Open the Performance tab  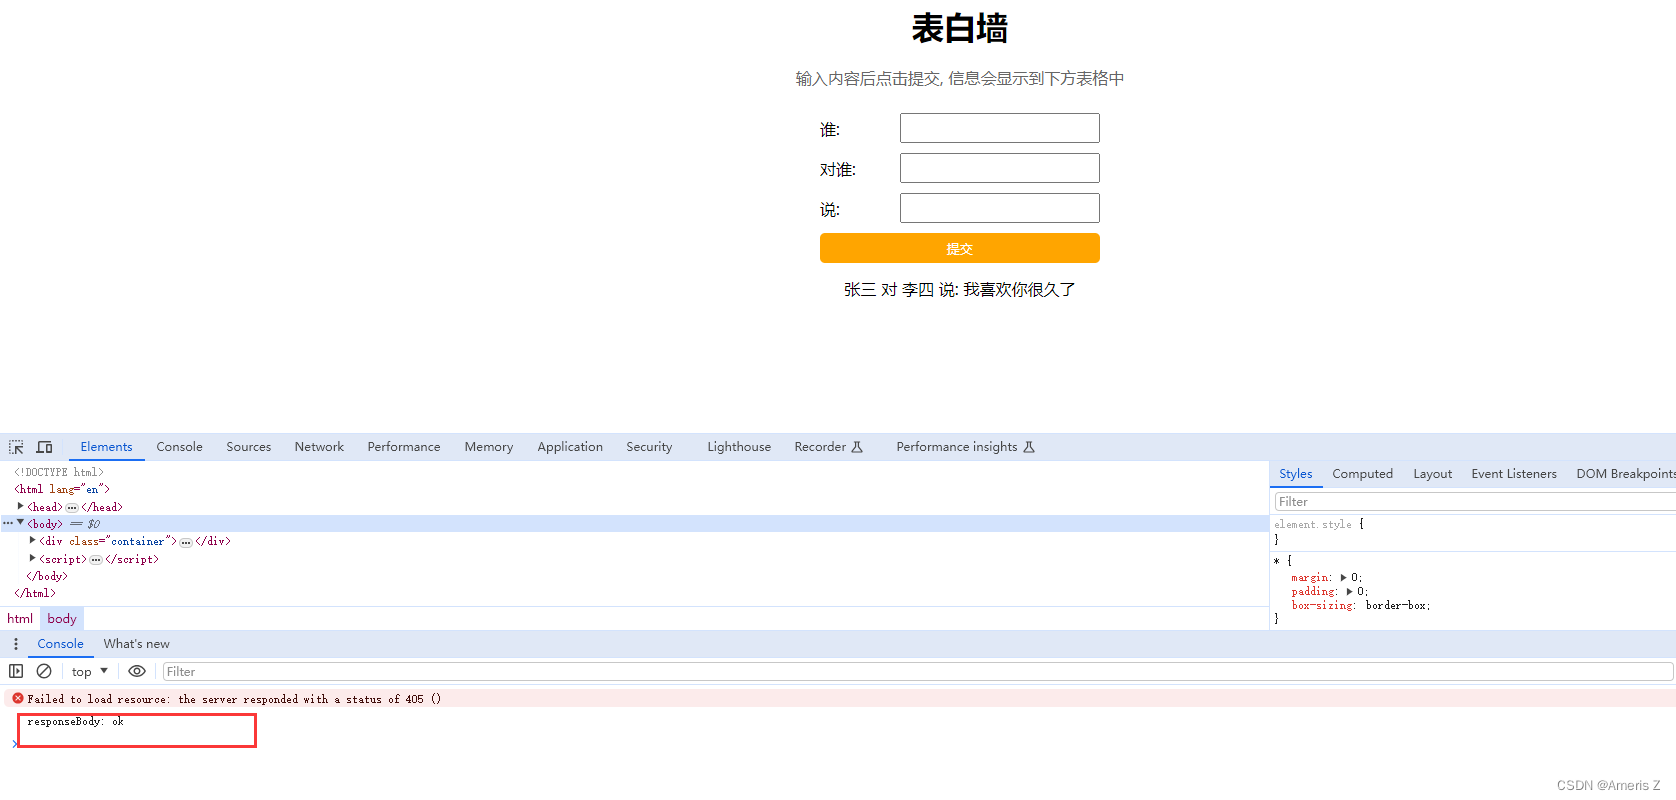tap(403, 447)
